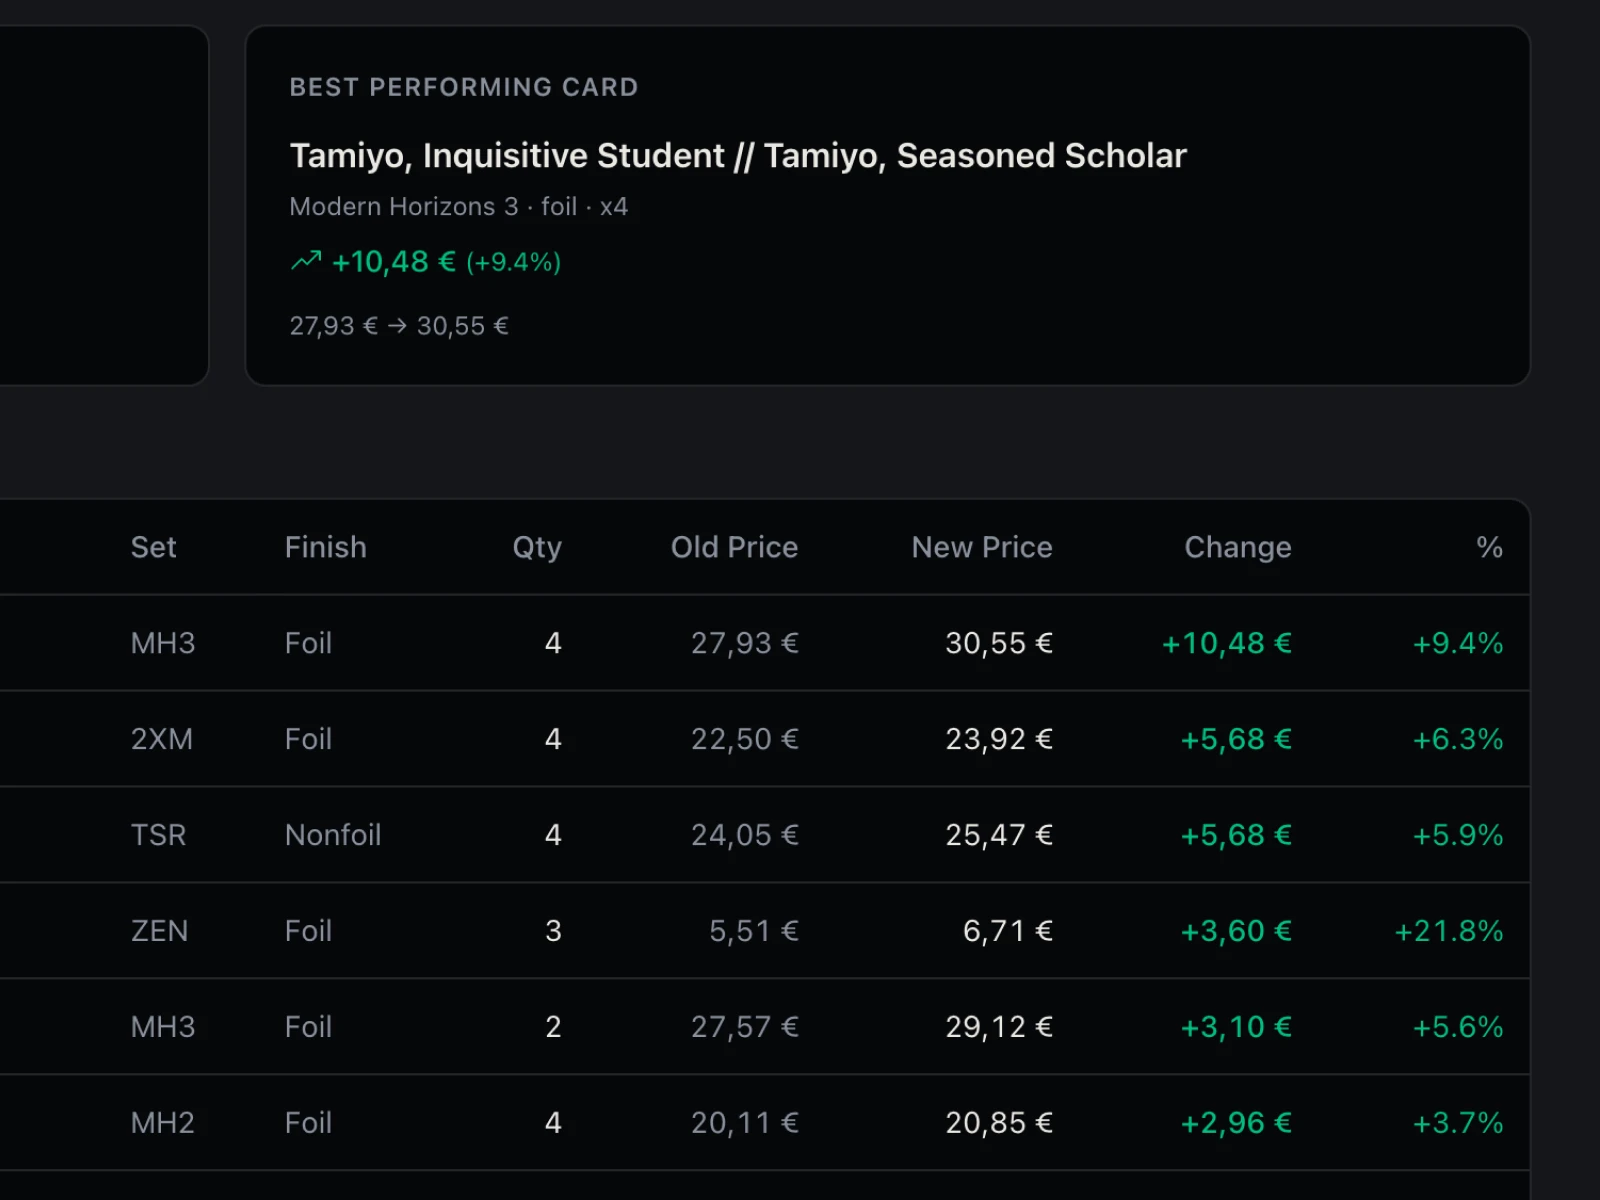Click the 27,93 € → 30,55 € price range
The image size is (1600, 1200).
click(399, 326)
